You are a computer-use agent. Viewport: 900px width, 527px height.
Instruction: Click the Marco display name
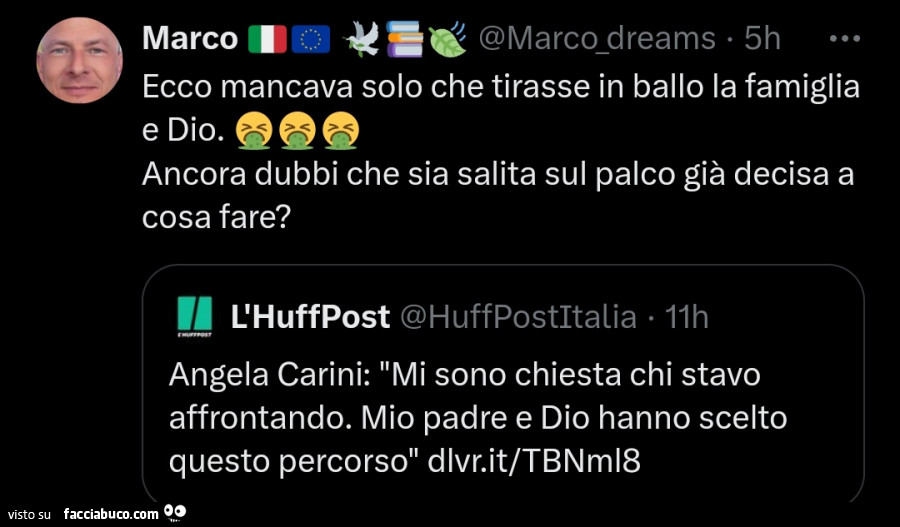(x=190, y=38)
